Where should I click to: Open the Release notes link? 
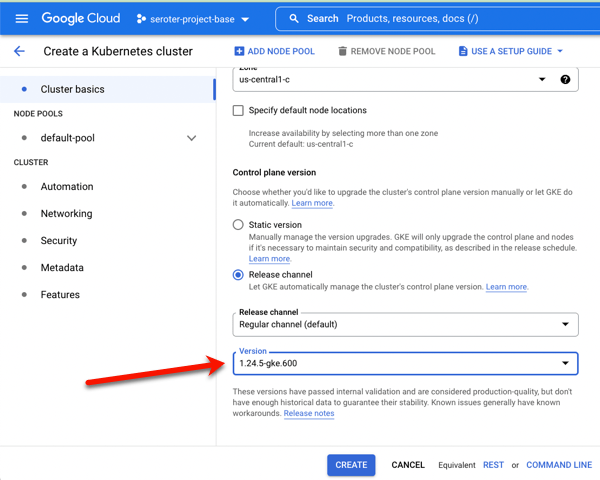point(309,413)
